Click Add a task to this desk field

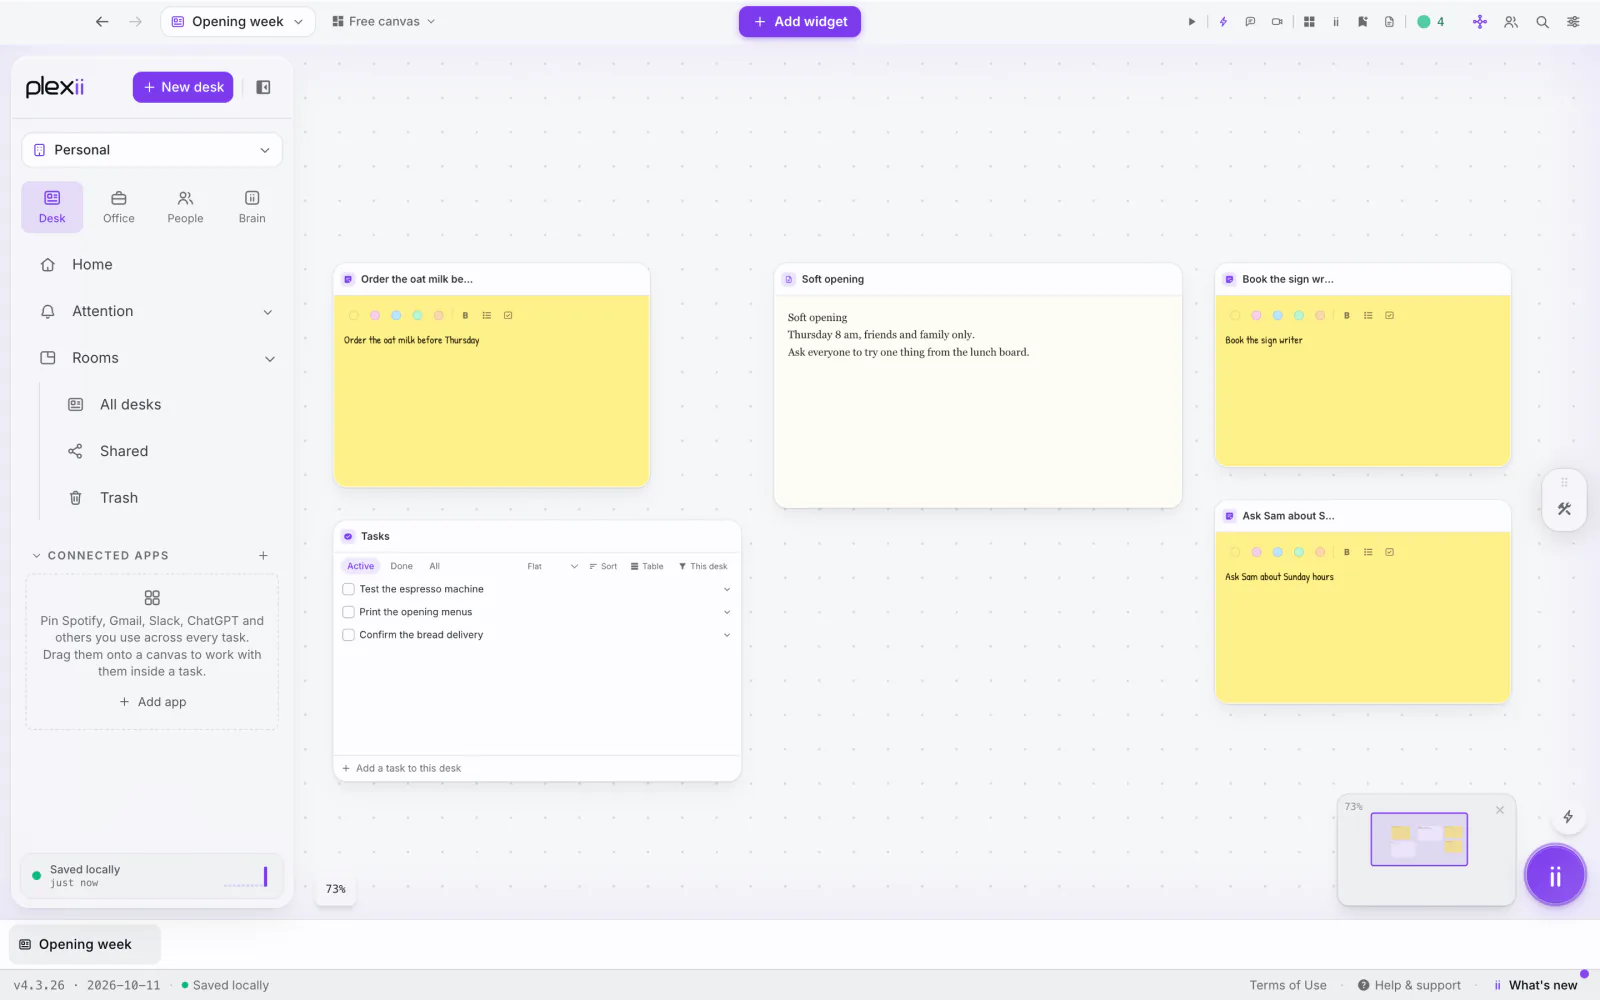(537, 768)
